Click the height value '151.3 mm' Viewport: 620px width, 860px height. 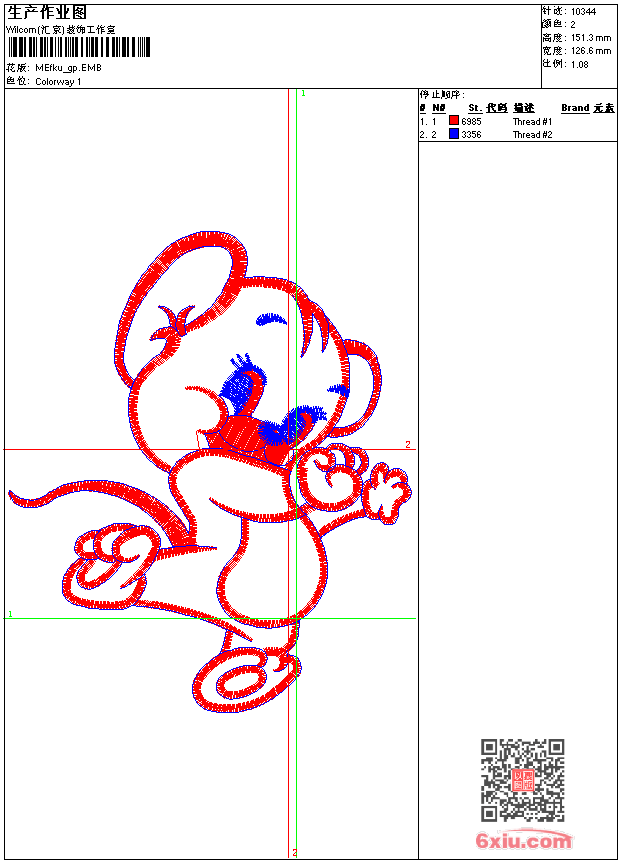click(x=591, y=38)
